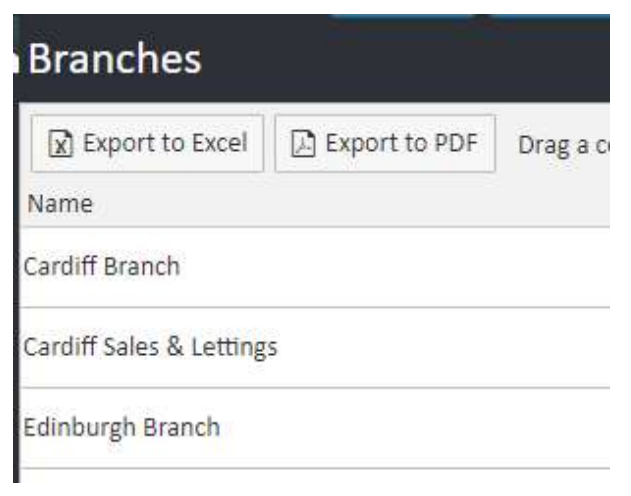Click the column grouping drop area
The image size is (631, 496).
[x=563, y=144]
